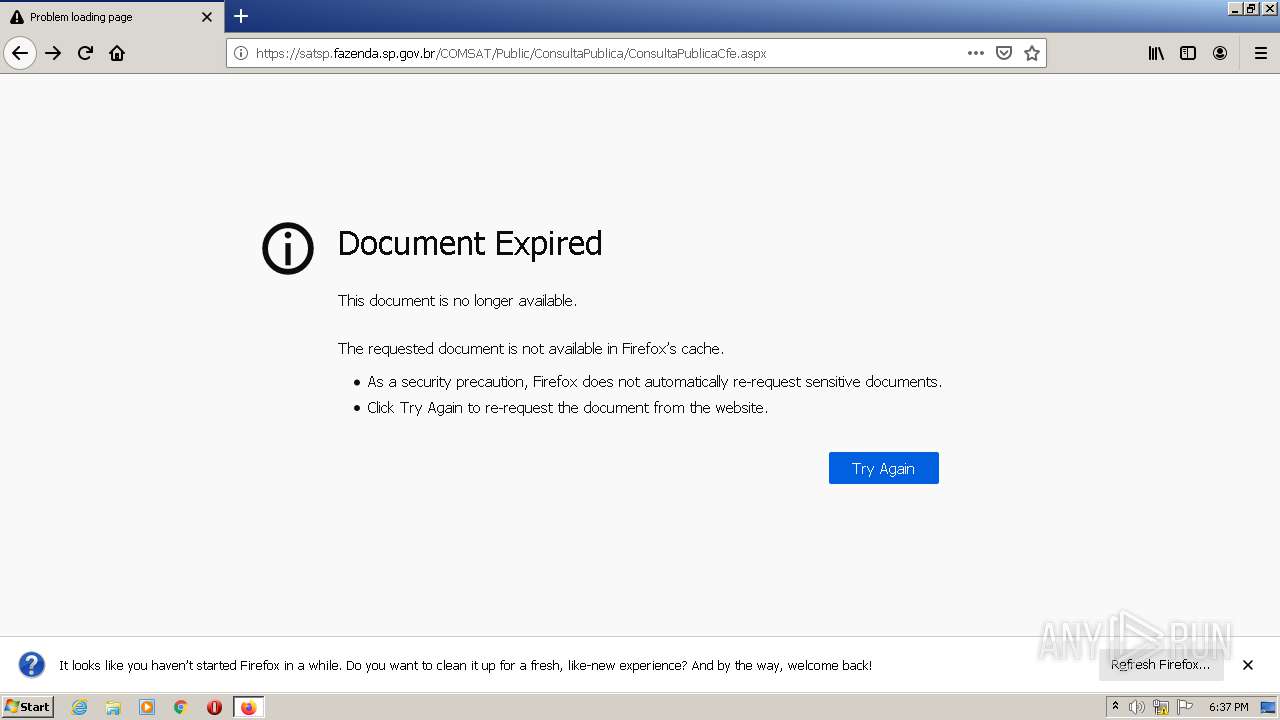1280x720 pixels.
Task: Click the Refresh Firefox button
Action: [x=1160, y=664]
